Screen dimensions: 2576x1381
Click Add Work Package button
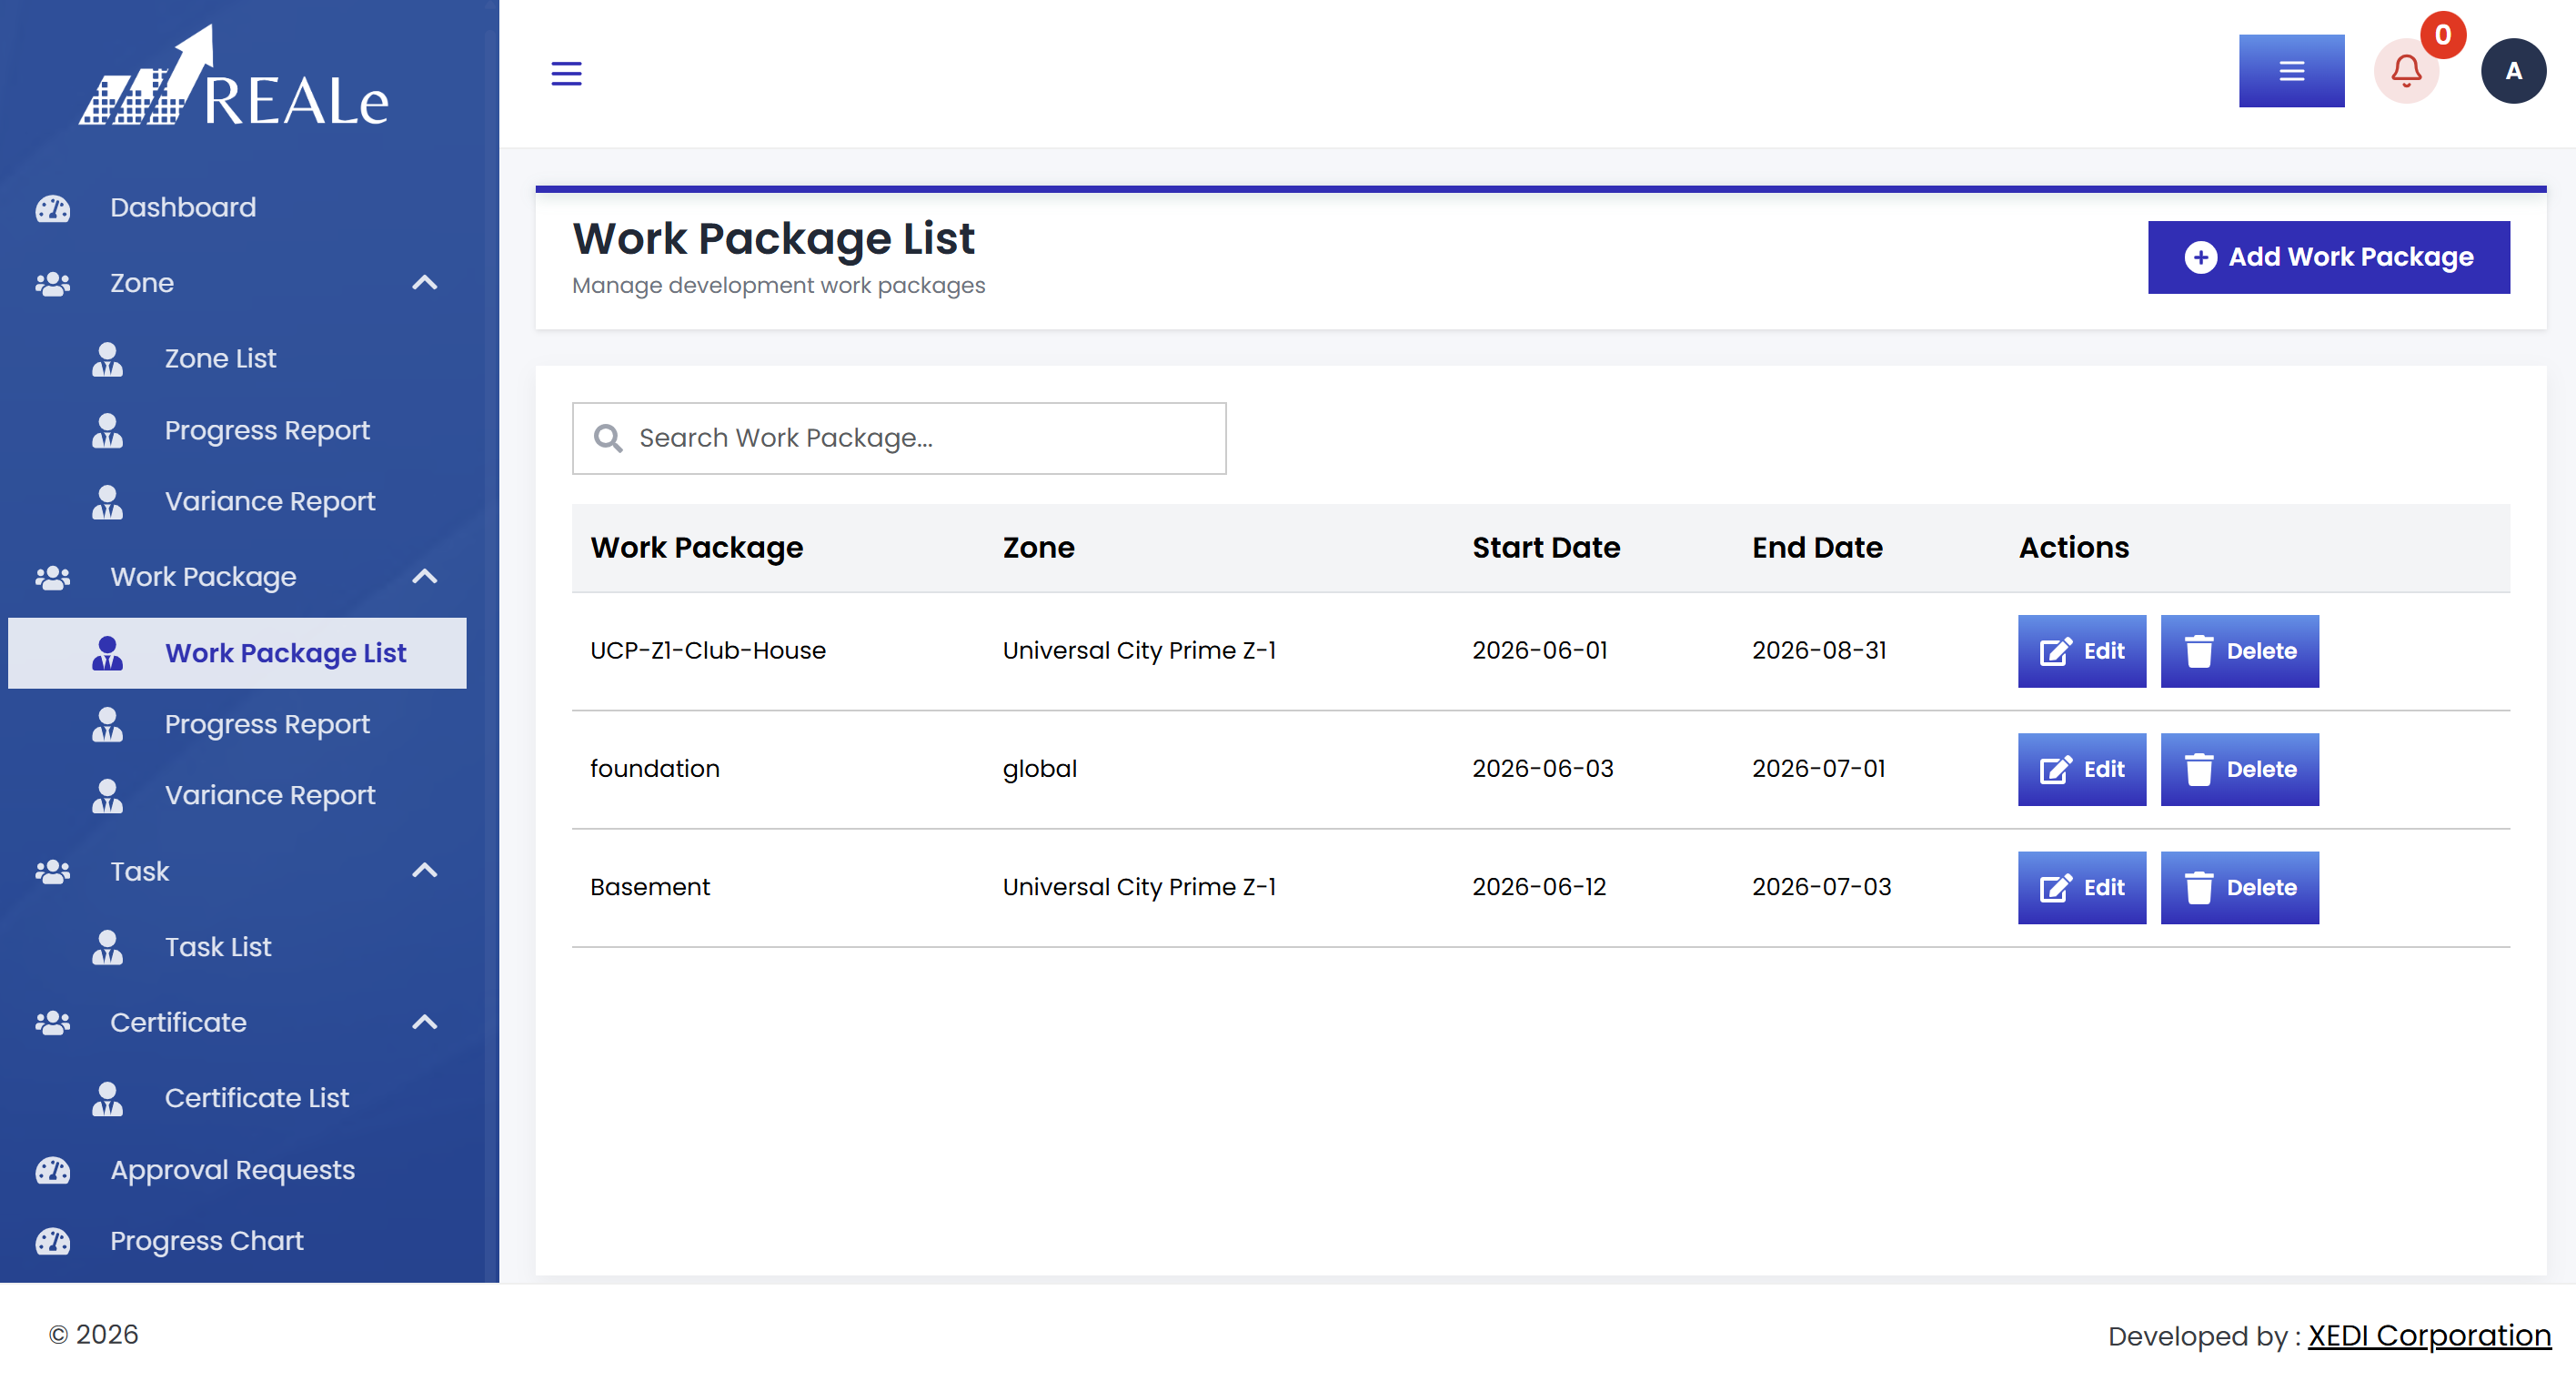coord(2328,257)
